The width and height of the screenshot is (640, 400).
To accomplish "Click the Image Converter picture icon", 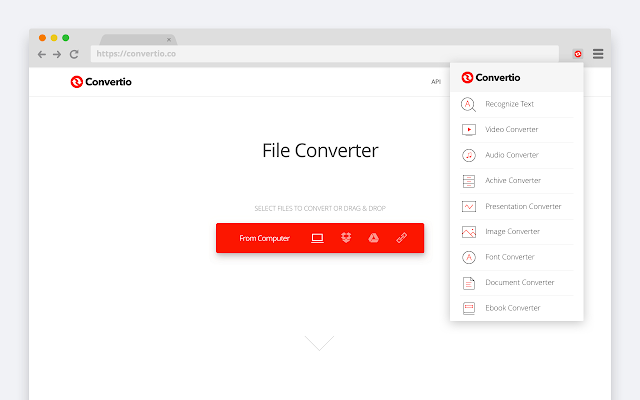I will click(x=469, y=232).
